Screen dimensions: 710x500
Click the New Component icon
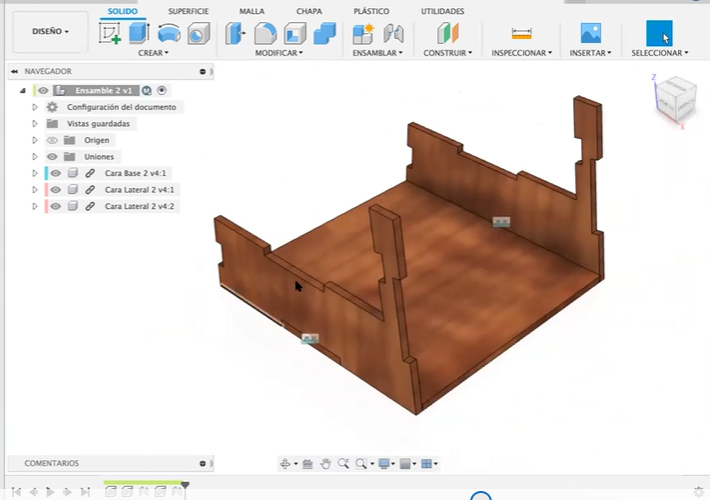(x=363, y=34)
